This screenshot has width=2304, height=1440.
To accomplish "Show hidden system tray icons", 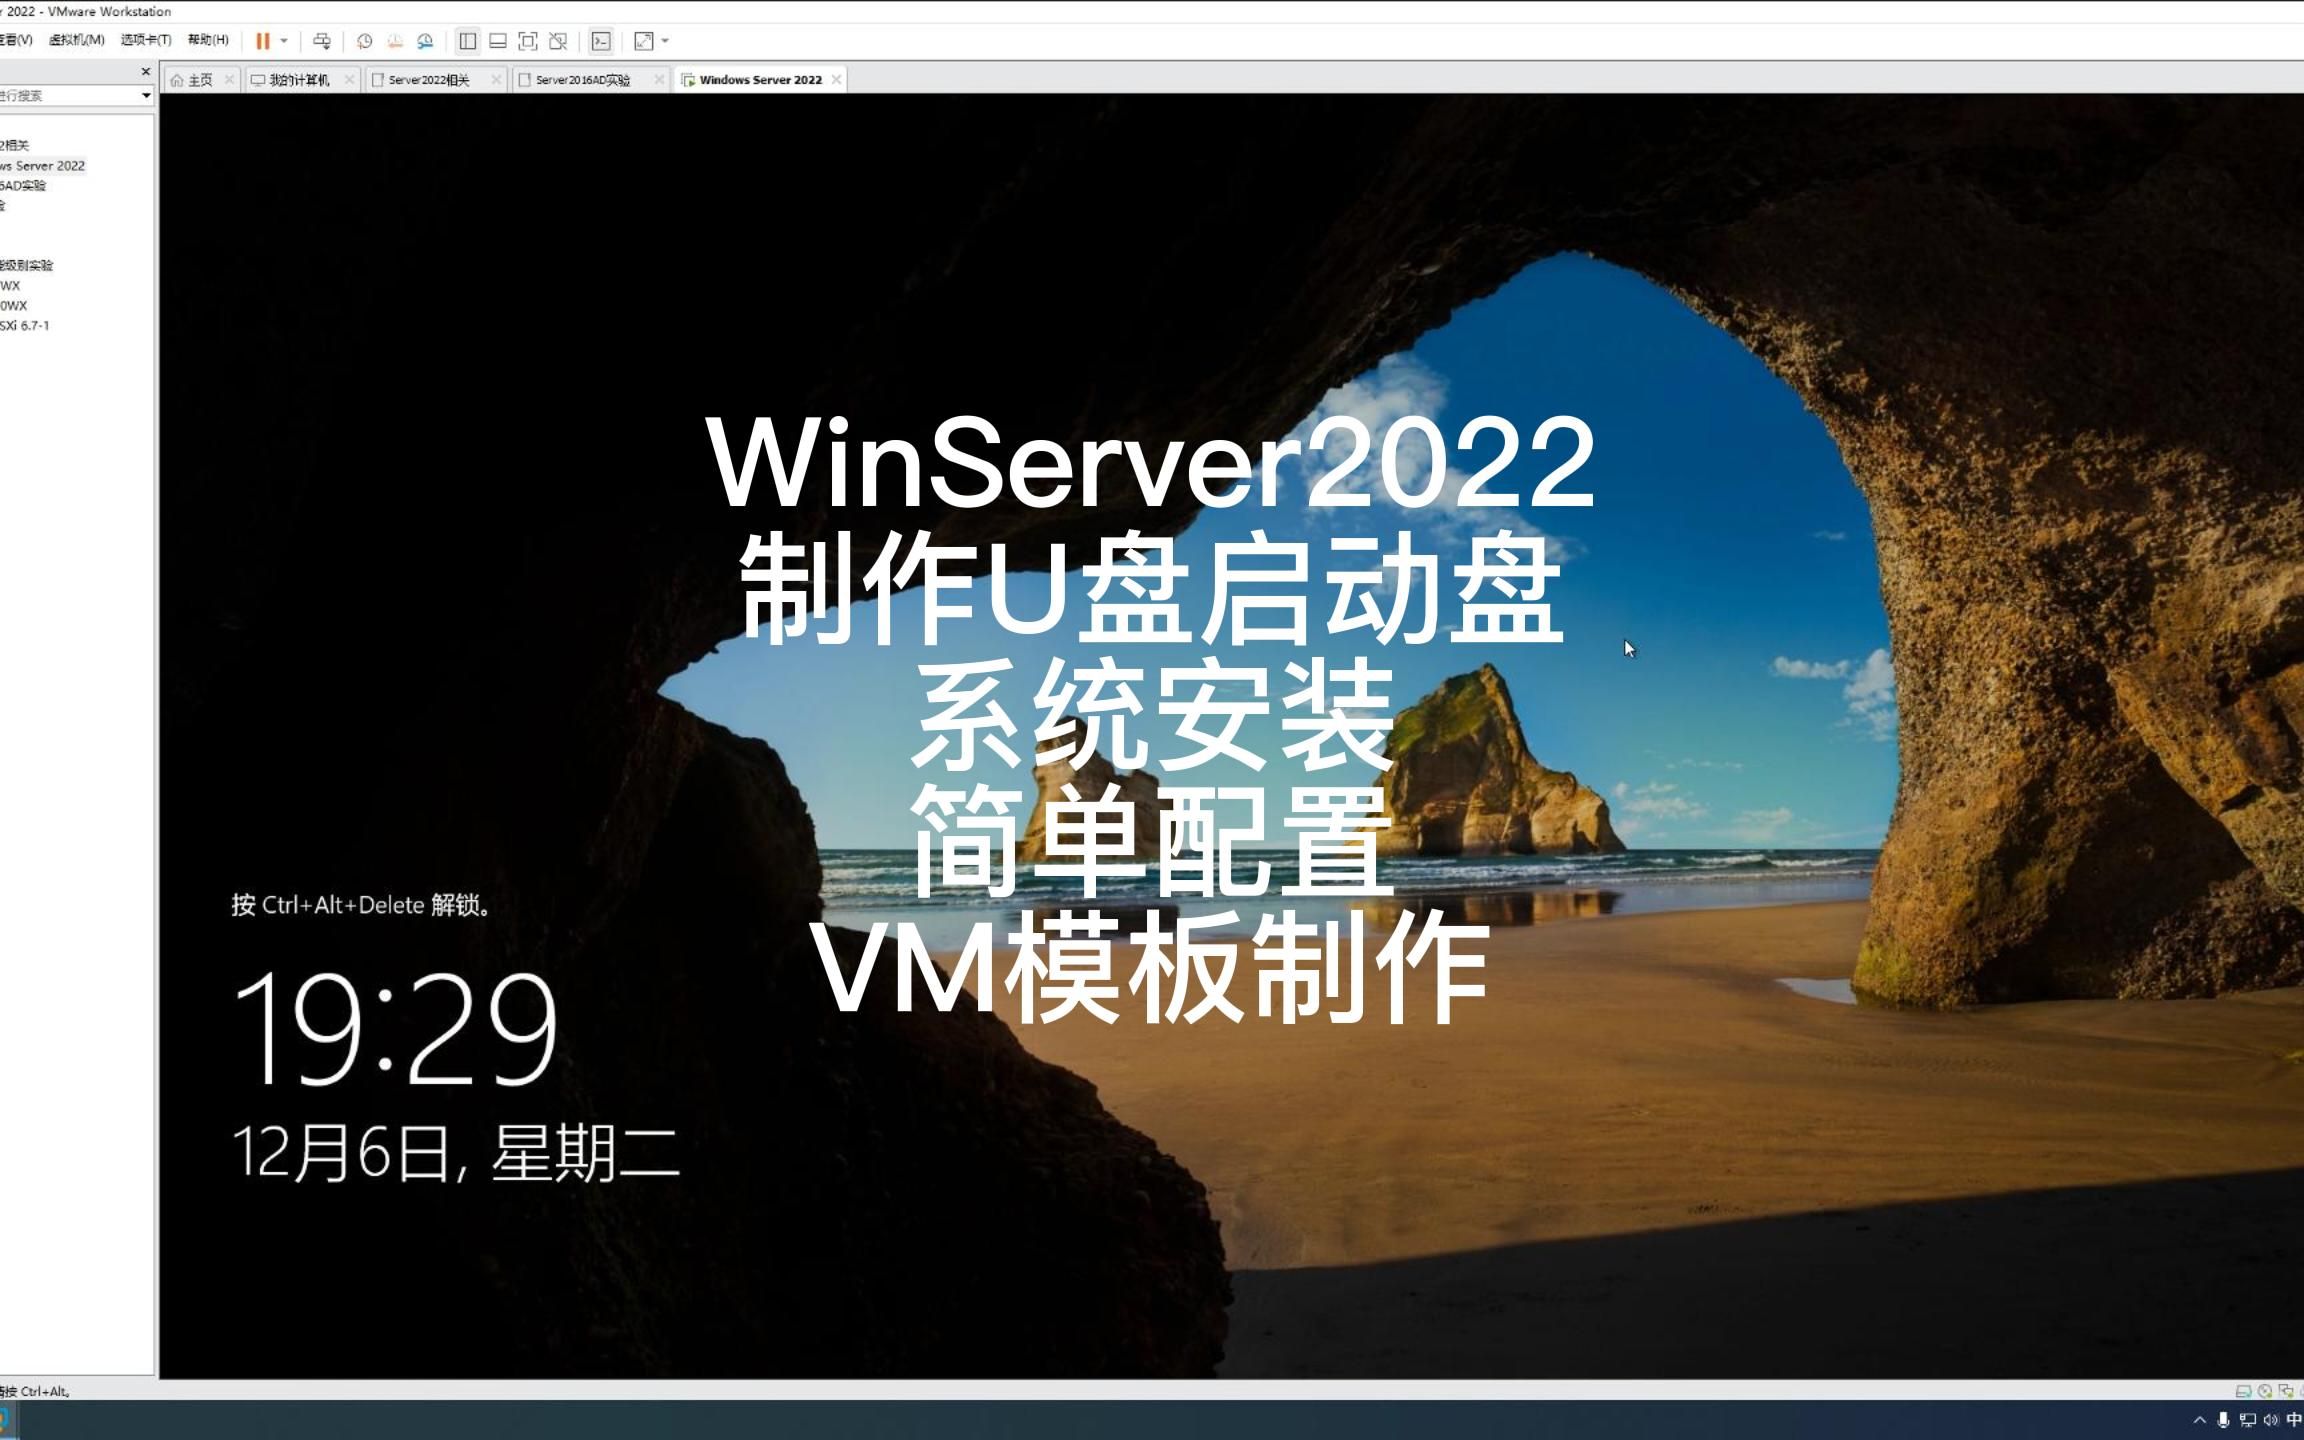I will [2199, 1420].
